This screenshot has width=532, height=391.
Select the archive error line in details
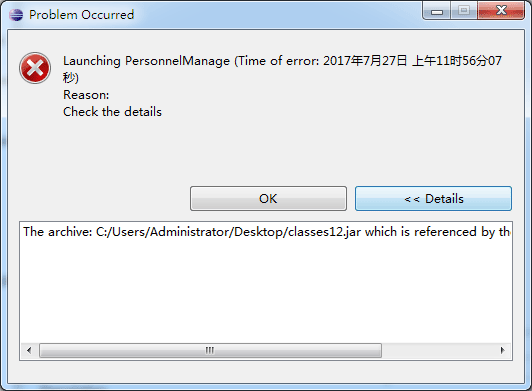(x=267, y=232)
